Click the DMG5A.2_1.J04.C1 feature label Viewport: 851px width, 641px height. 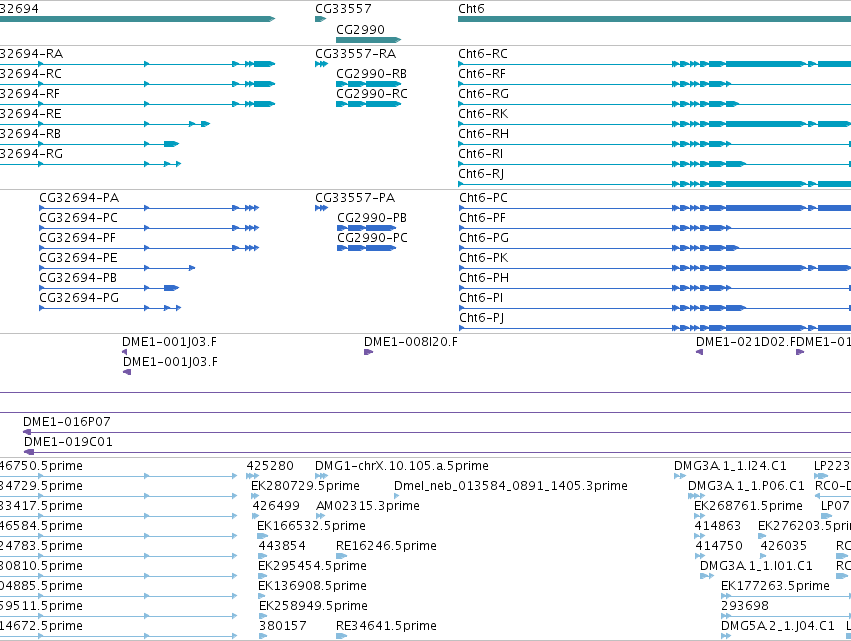778,626
